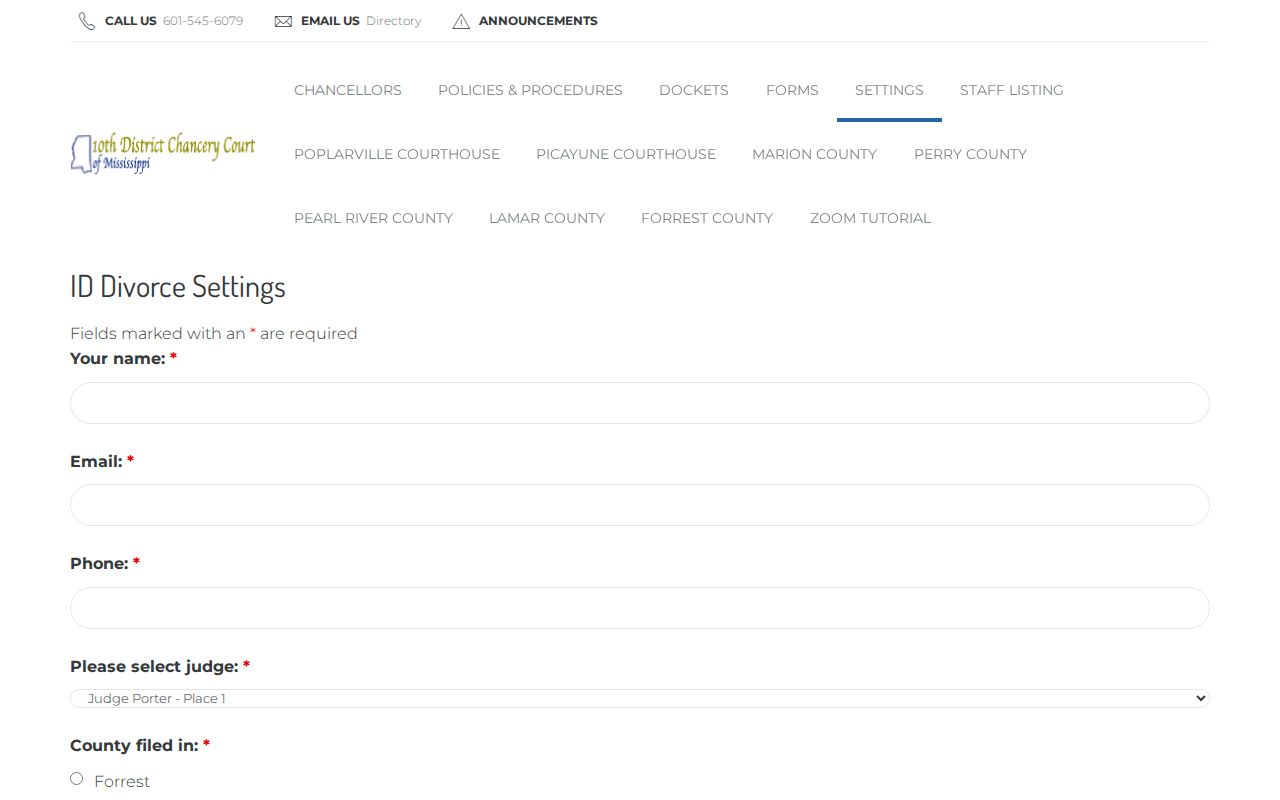This screenshot has height=800, width=1280.
Task: Navigate to Dockets page
Action: (694, 90)
